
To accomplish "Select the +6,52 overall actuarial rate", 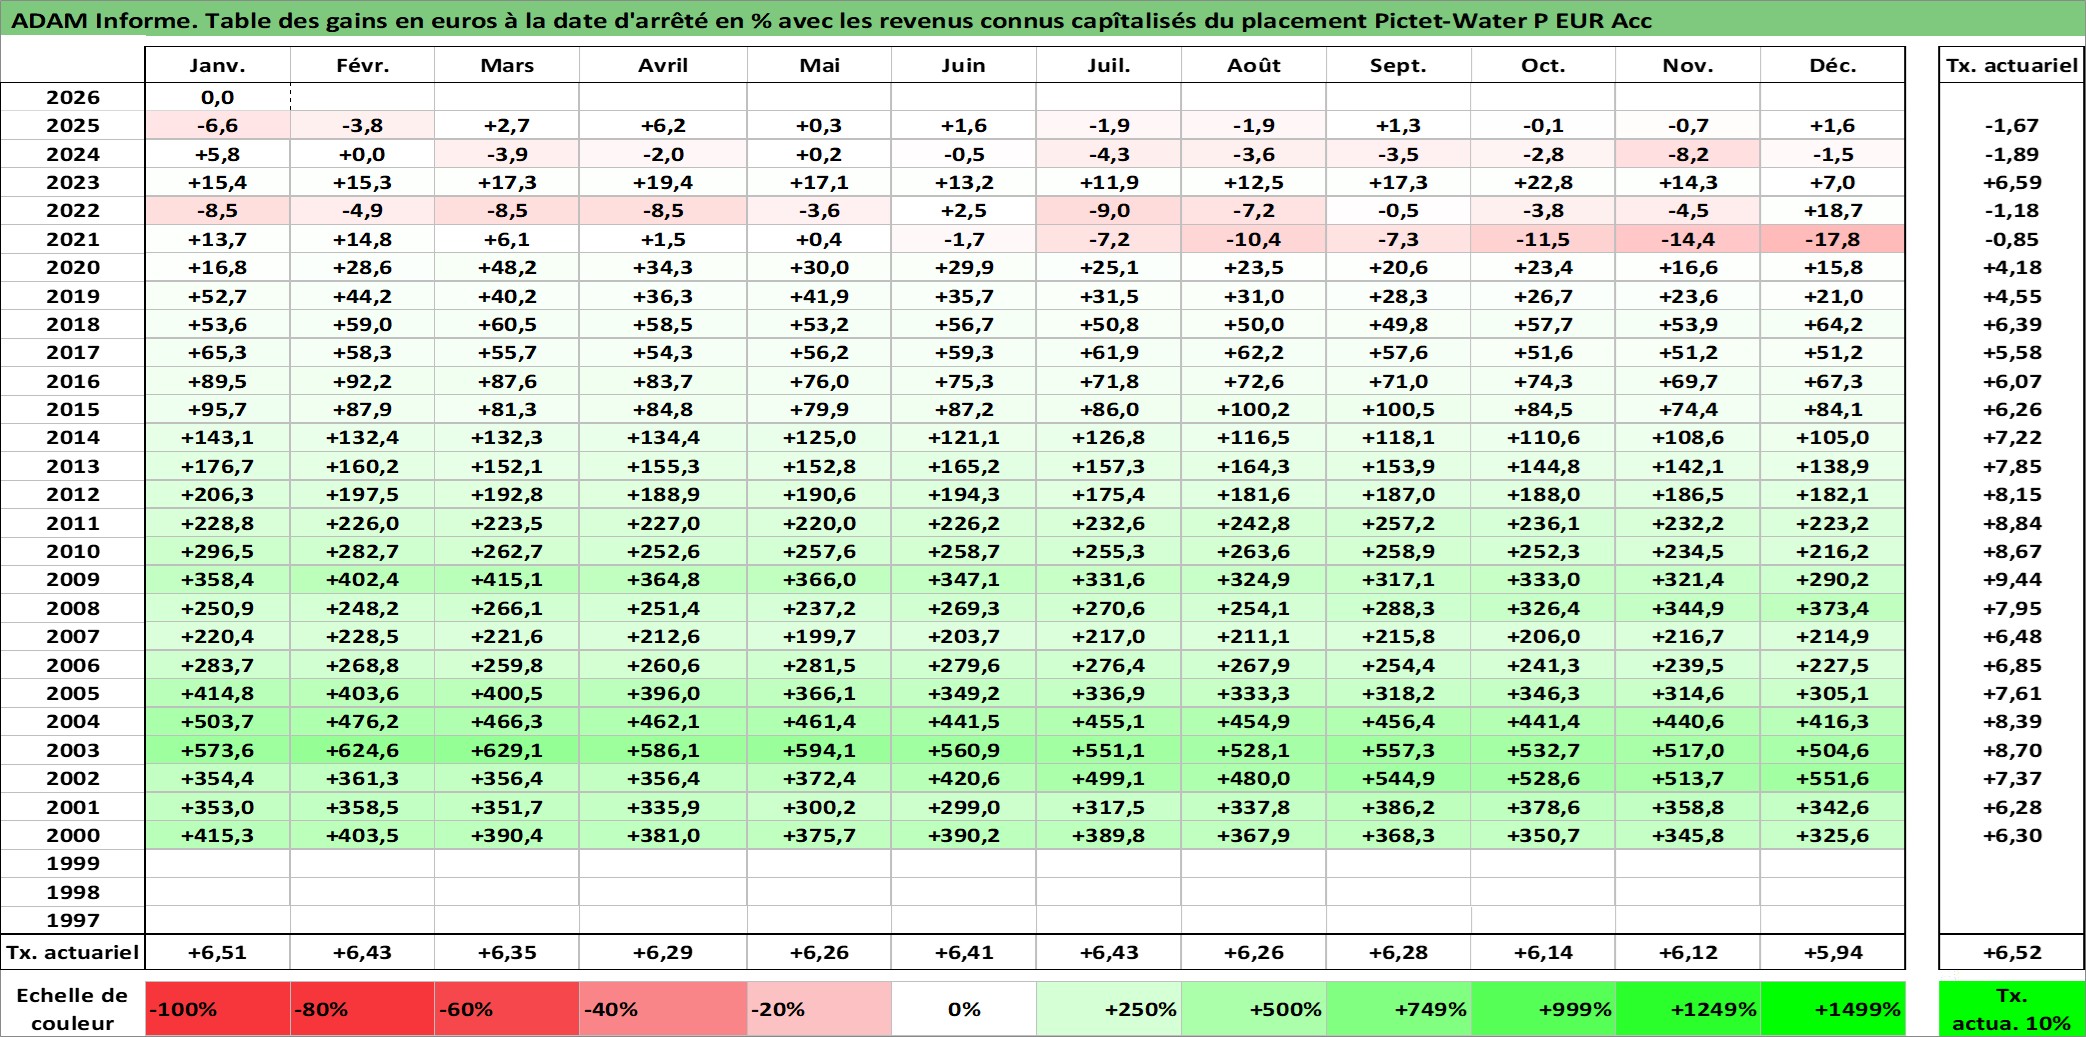I will point(2012,953).
